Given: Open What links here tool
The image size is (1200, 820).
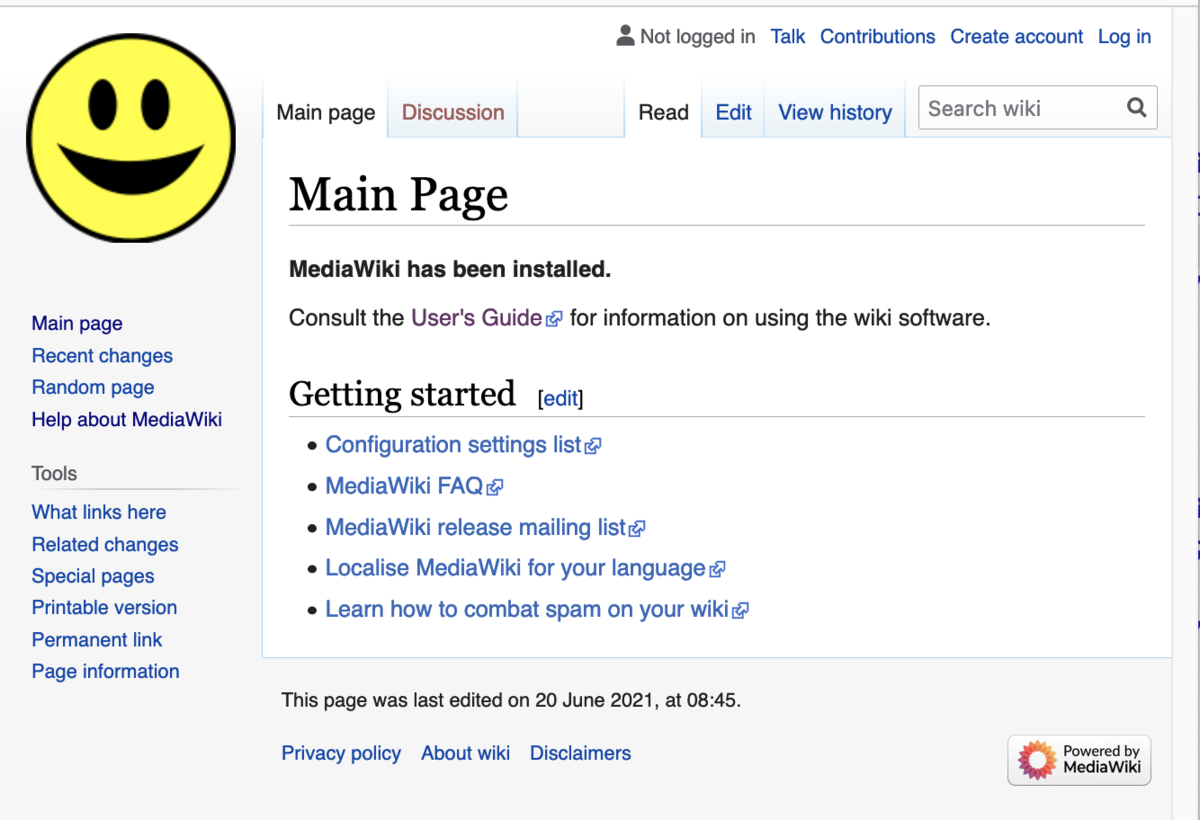Looking at the screenshot, I should (x=99, y=512).
